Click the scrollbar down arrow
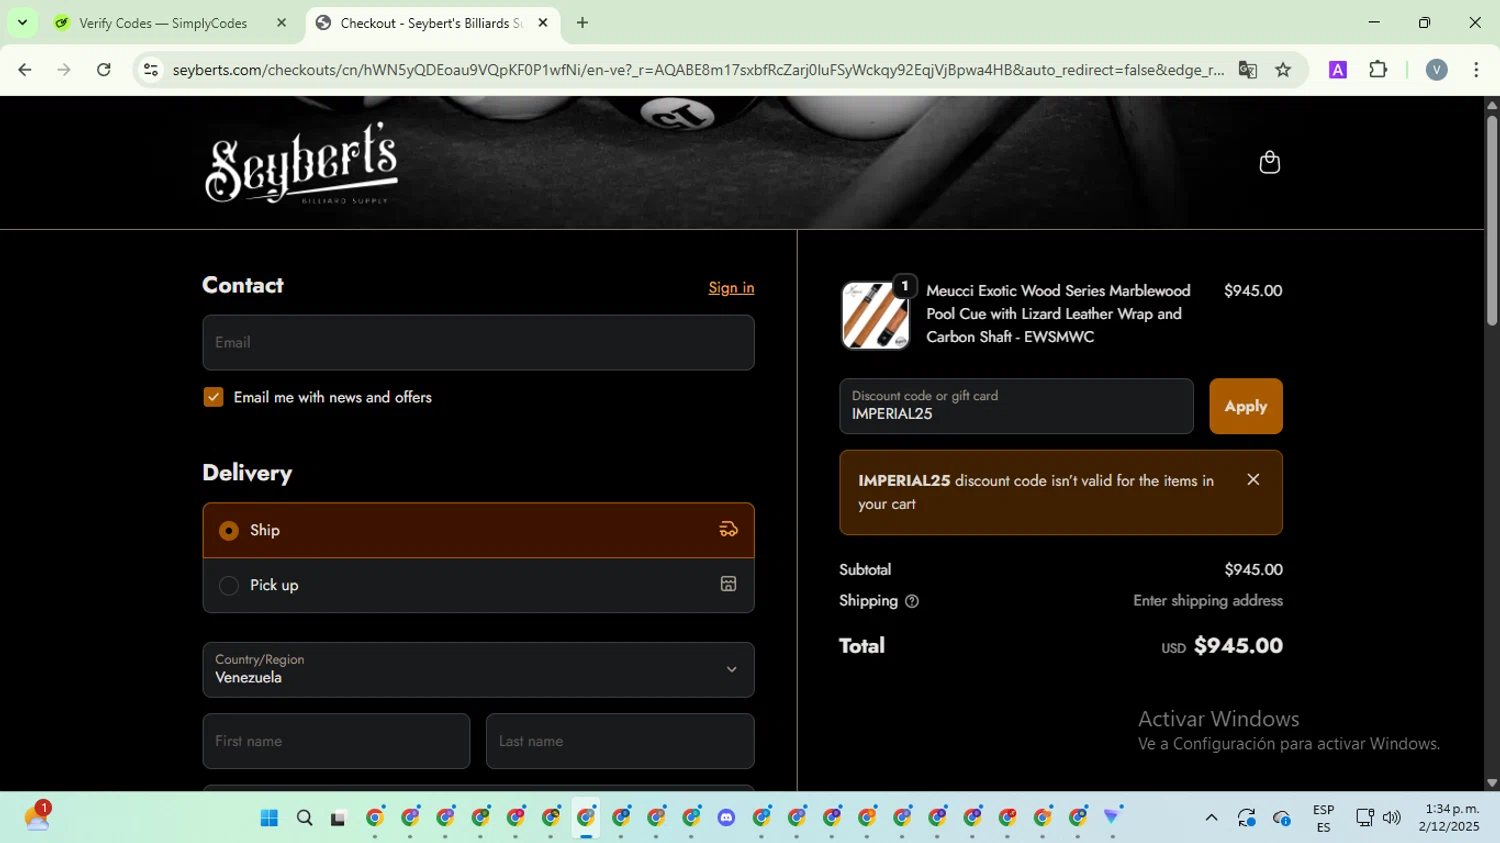 pyautogui.click(x=1491, y=783)
